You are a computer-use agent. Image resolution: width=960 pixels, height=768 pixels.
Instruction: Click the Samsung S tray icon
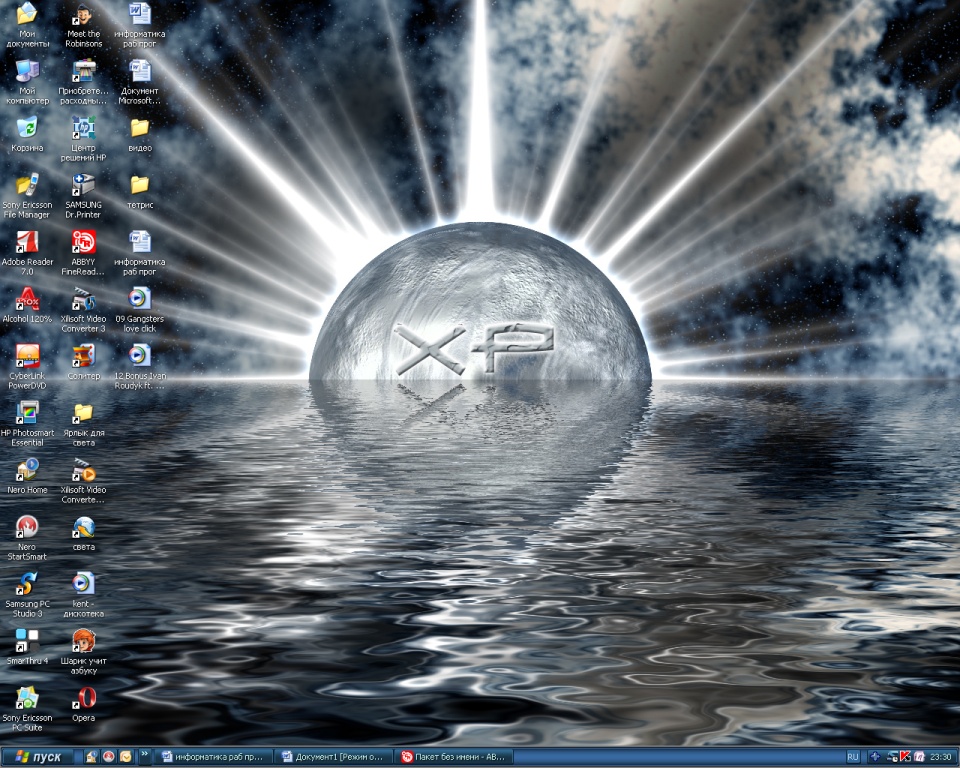point(893,757)
